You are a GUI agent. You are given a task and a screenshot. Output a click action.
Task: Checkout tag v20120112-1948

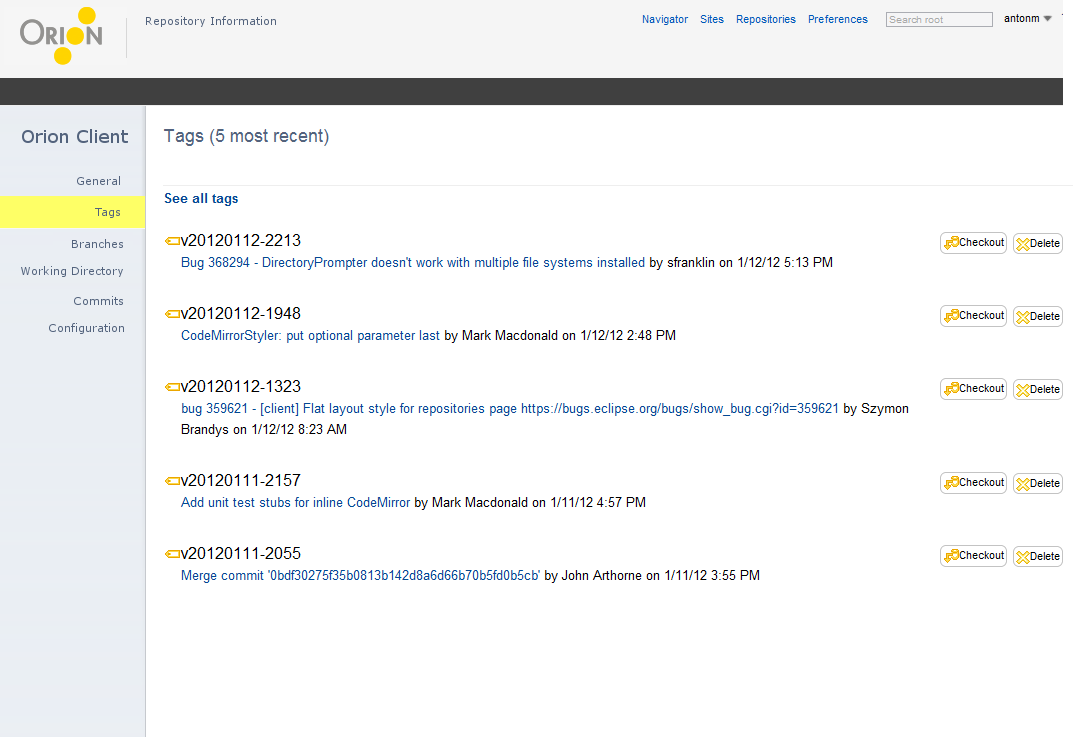973,316
